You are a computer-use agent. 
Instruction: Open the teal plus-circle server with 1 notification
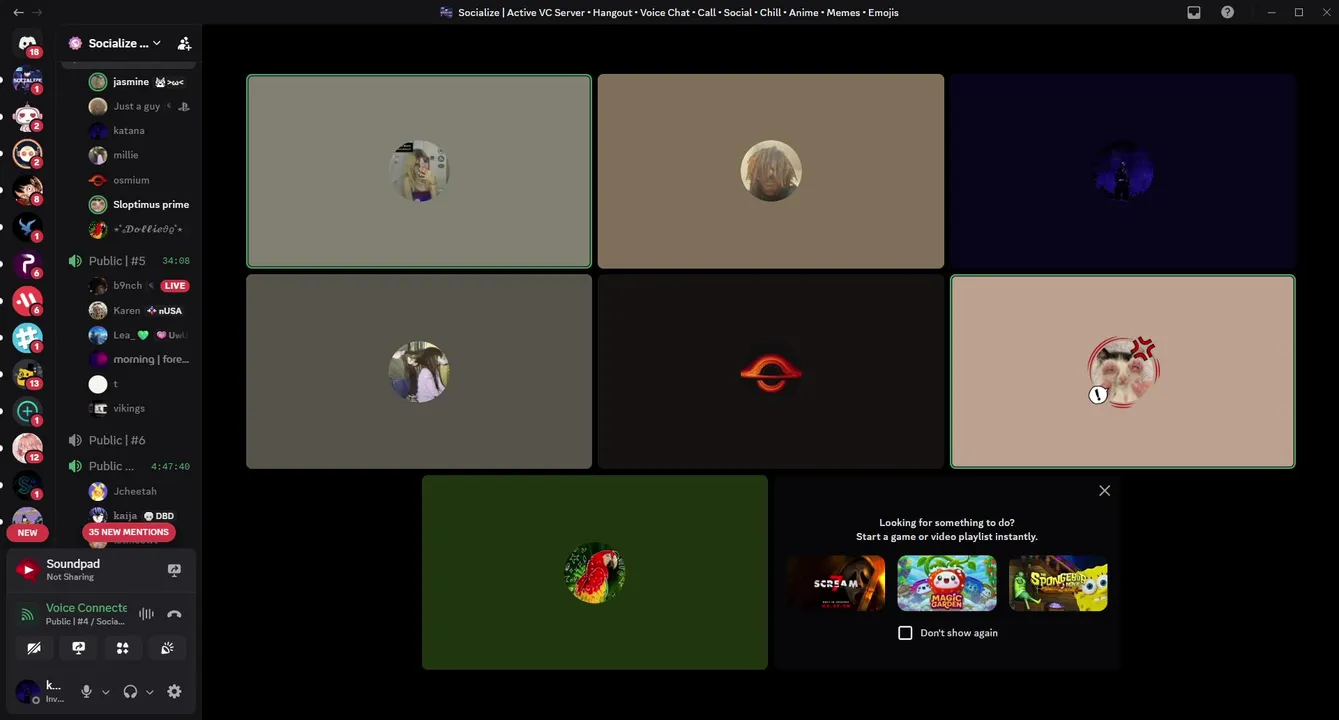click(28, 411)
